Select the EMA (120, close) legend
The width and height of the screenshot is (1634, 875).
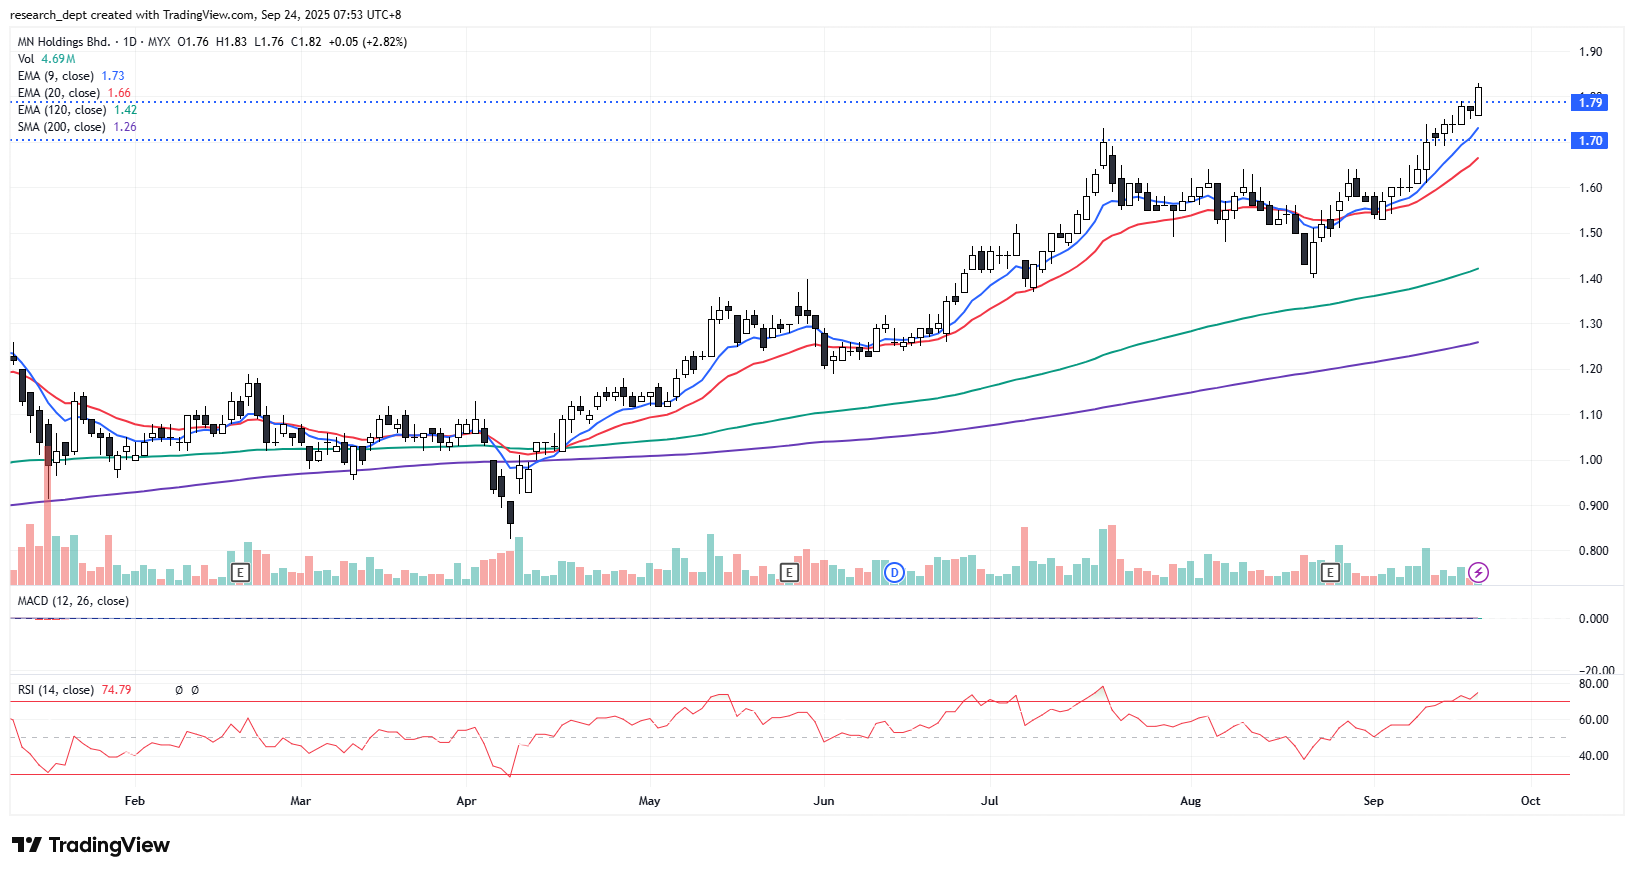[x=62, y=110]
